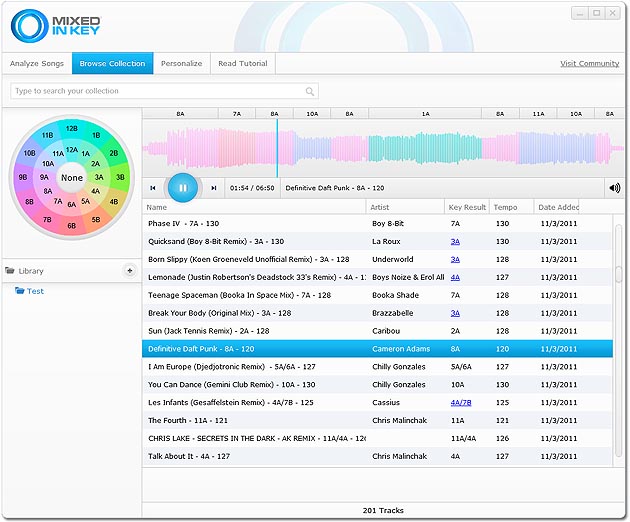Click None at the wheel center
Screen dimensions: 630x522
coord(72,178)
